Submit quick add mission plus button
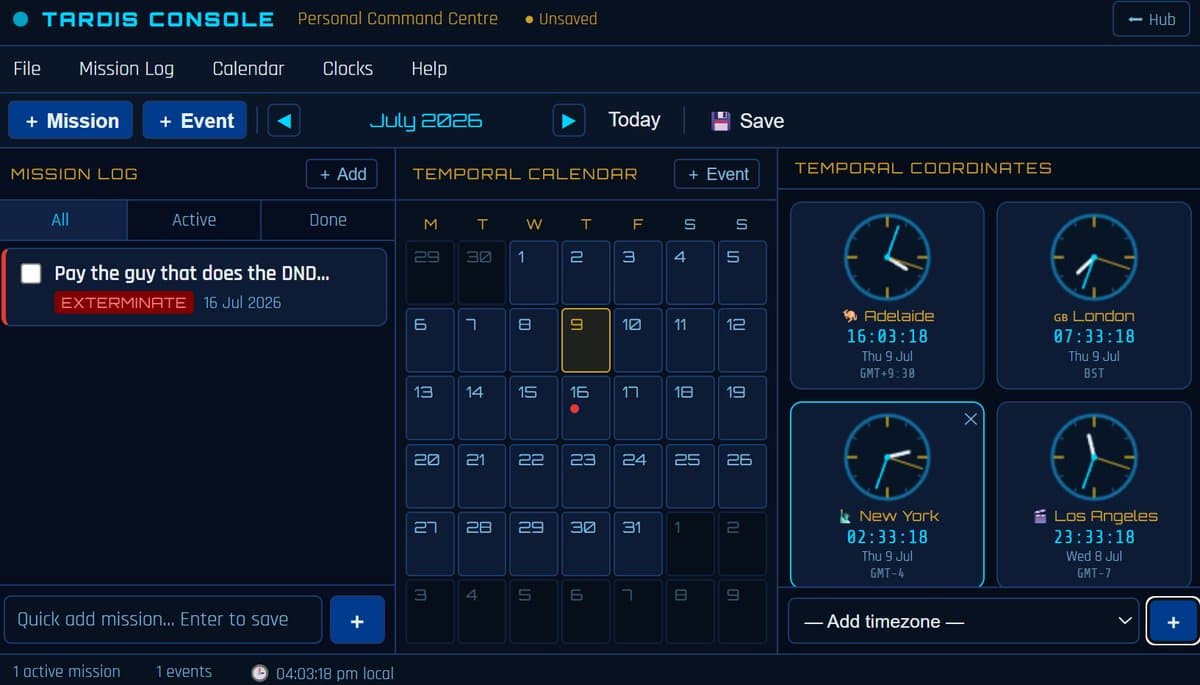The image size is (1200, 685). (x=357, y=620)
